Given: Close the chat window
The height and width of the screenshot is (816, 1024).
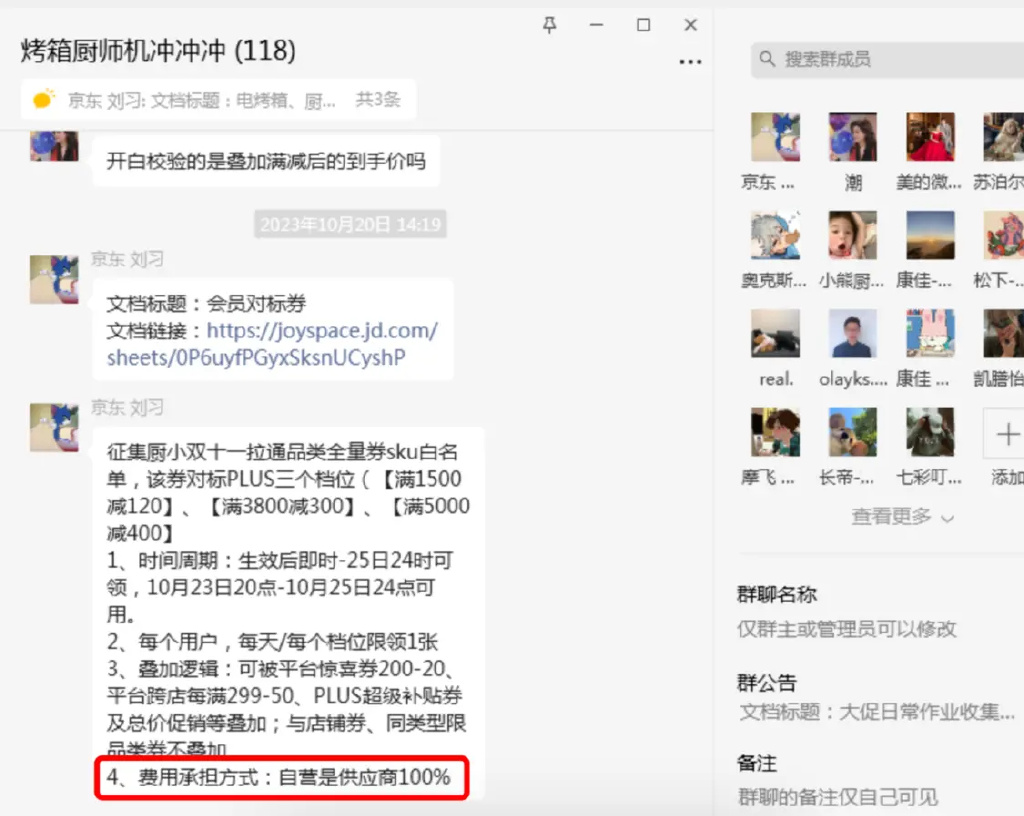Looking at the screenshot, I should pyautogui.click(x=690, y=25).
